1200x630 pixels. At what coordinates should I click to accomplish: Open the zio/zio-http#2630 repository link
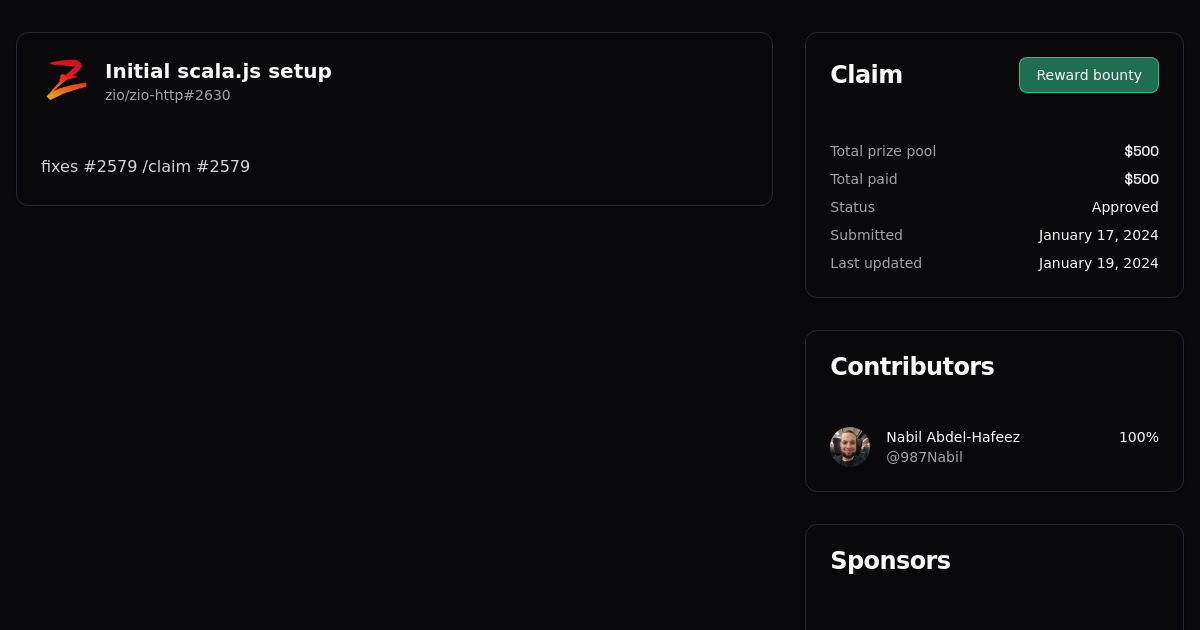167,95
